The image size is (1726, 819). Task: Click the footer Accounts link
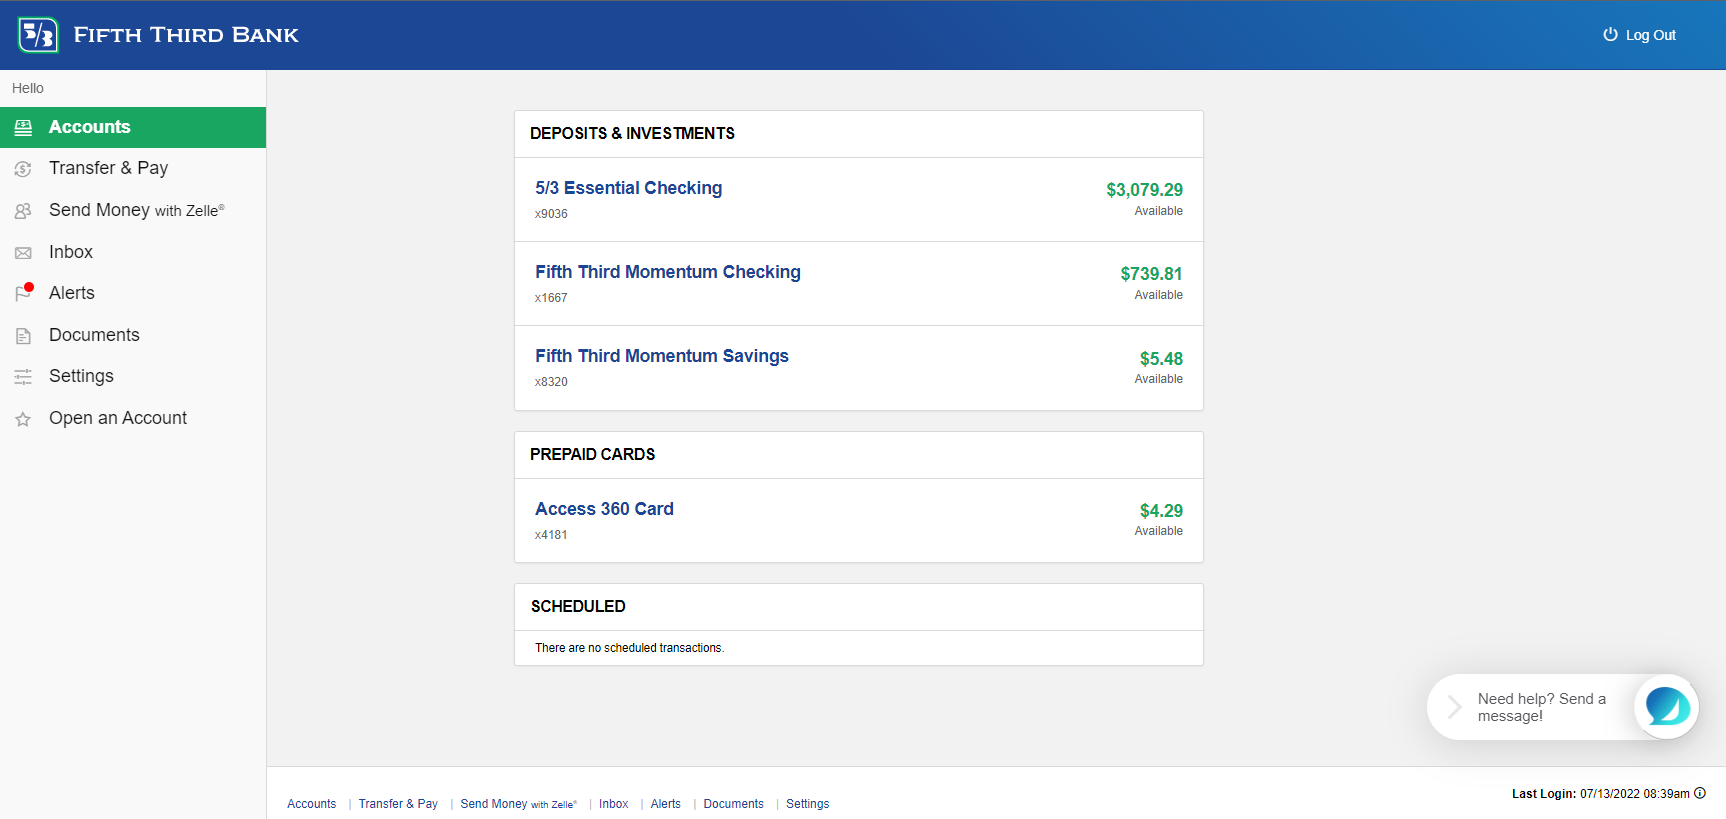pyautogui.click(x=311, y=804)
